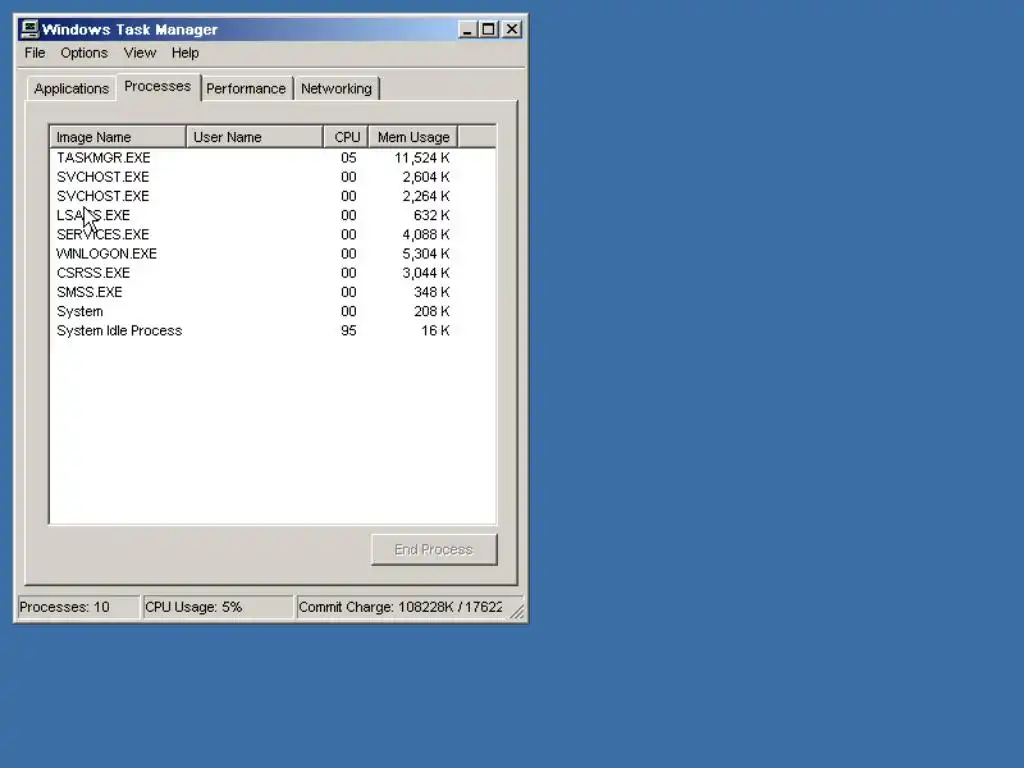Sort by CPU column header
Viewport: 1024px width, 768px height.
click(x=346, y=137)
